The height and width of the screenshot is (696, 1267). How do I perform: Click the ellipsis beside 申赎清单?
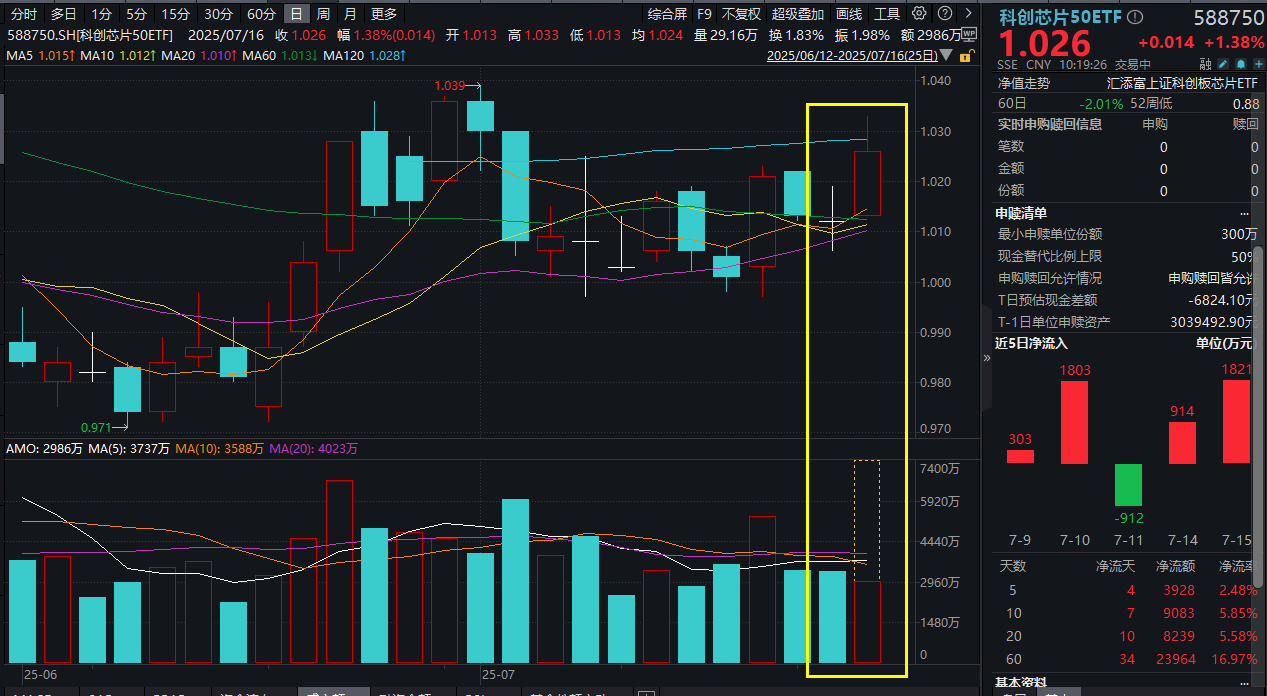[1244, 212]
